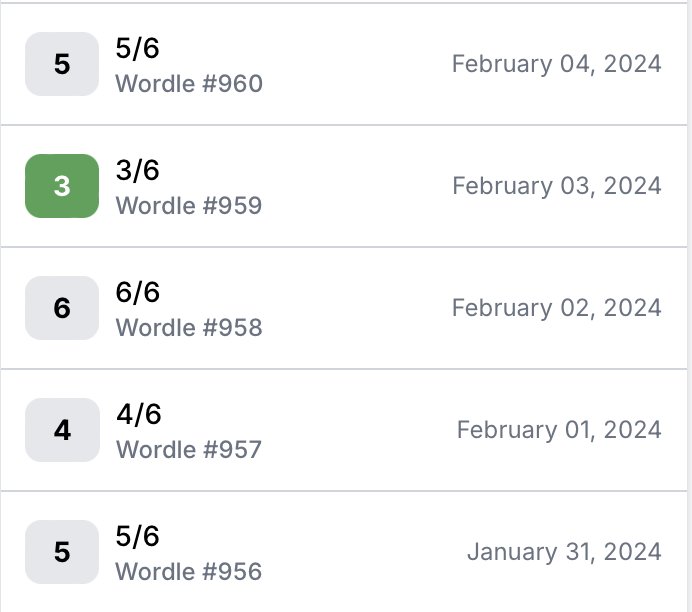
Task: Click the score badge for Wordle #956
Action: [x=62, y=552]
